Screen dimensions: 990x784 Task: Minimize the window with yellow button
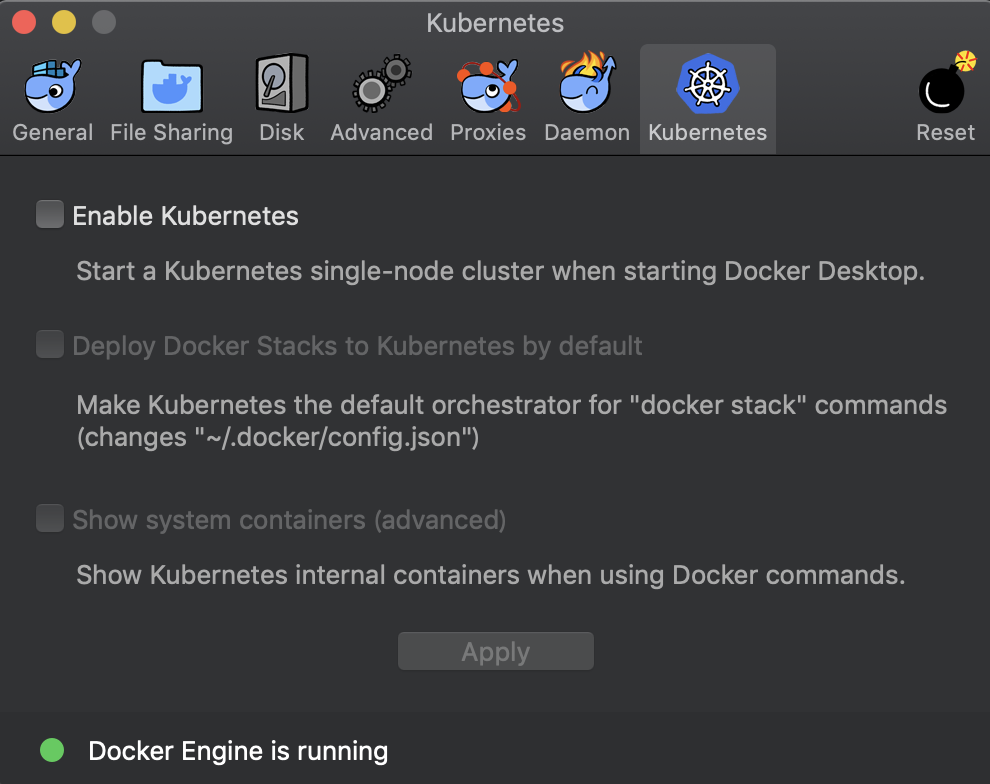click(x=63, y=22)
